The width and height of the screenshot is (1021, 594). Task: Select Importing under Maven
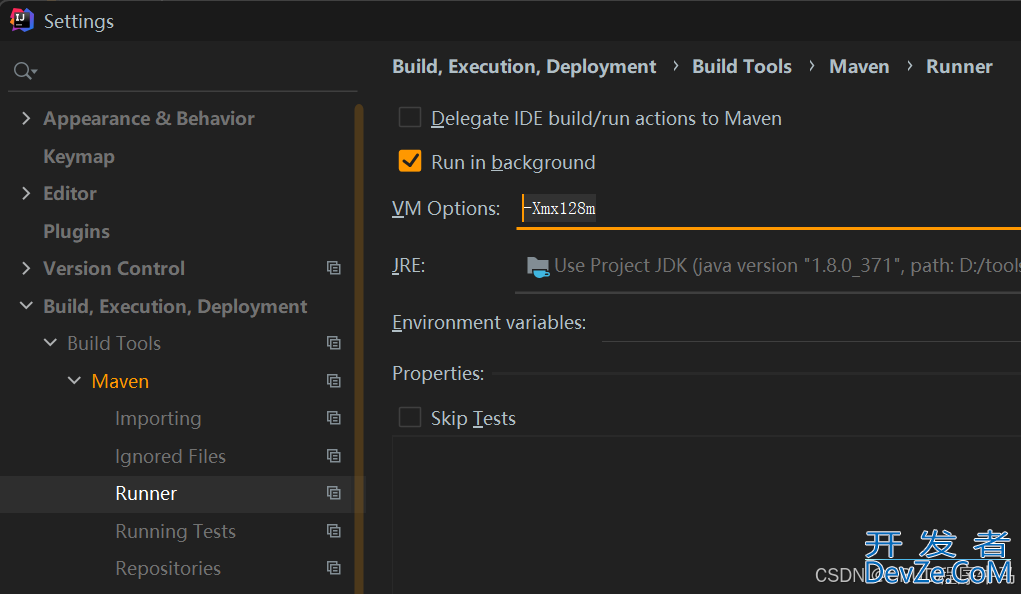[158, 418]
